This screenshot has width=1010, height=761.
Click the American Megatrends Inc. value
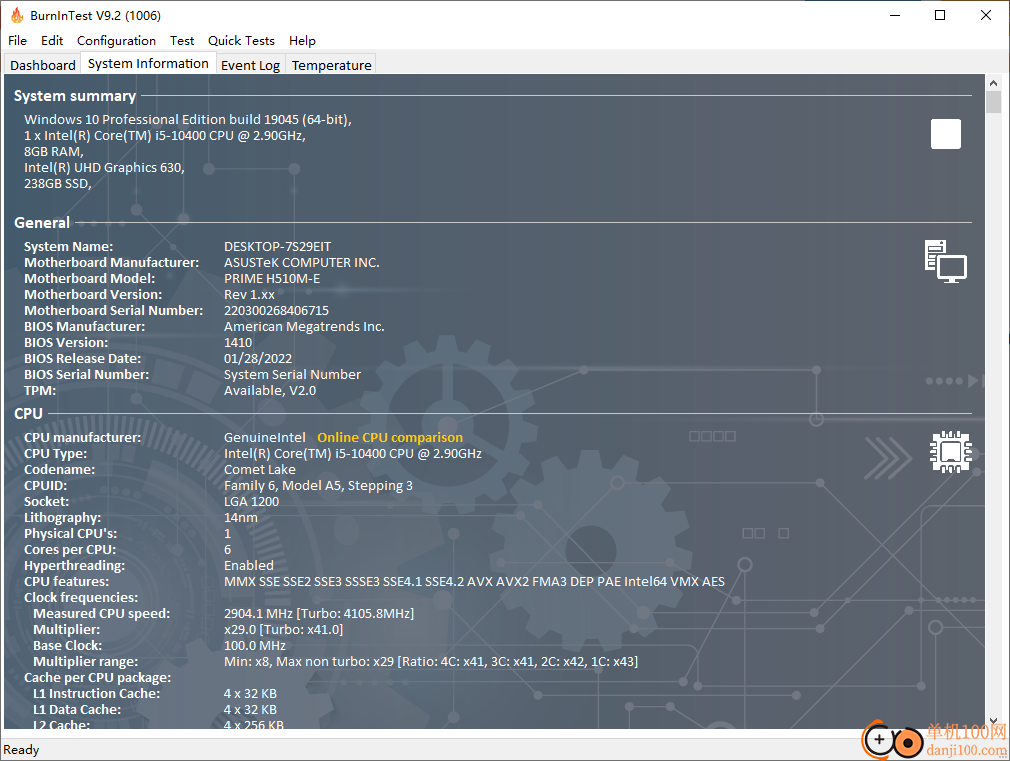304,327
